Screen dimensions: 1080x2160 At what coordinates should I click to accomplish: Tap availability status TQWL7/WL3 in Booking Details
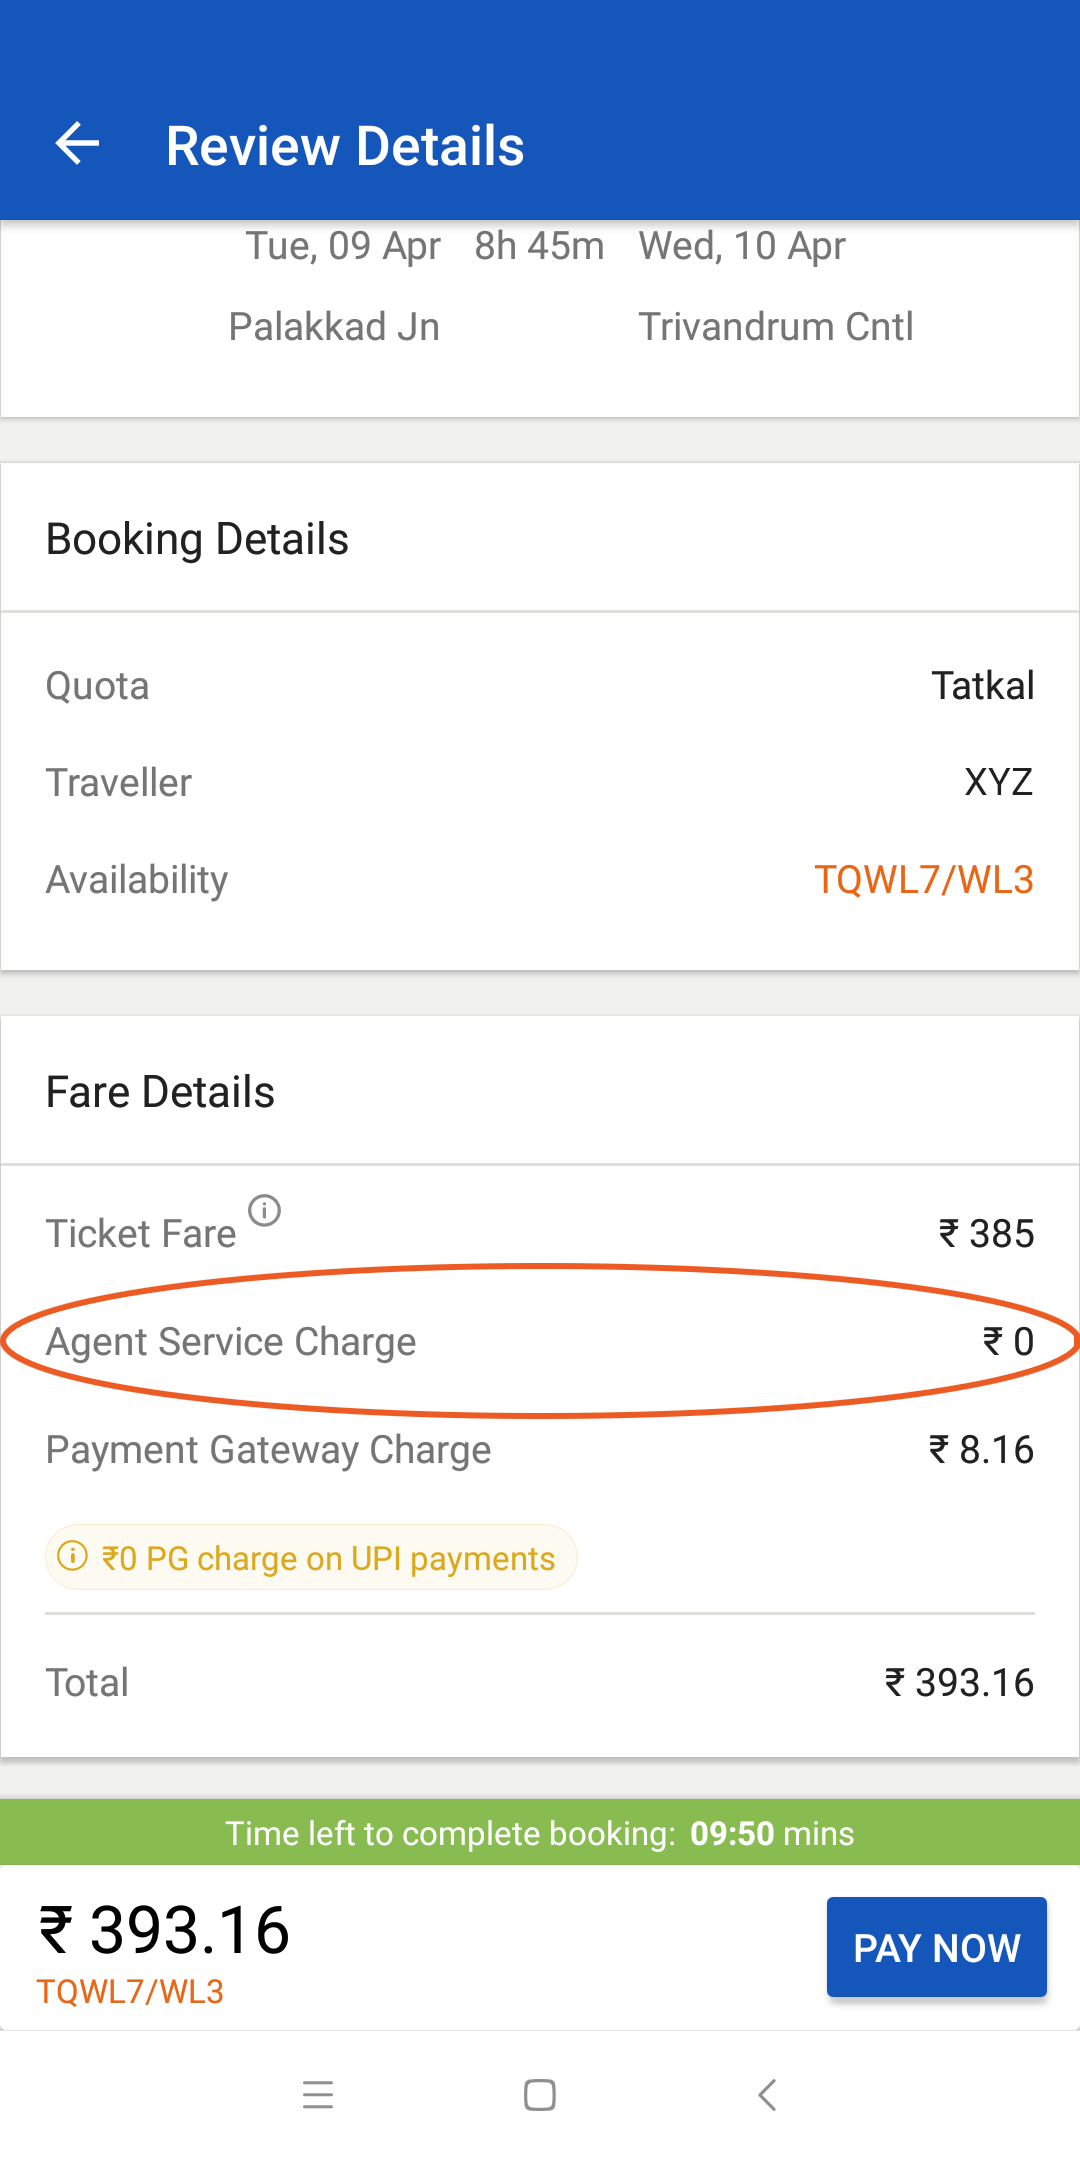pos(923,880)
